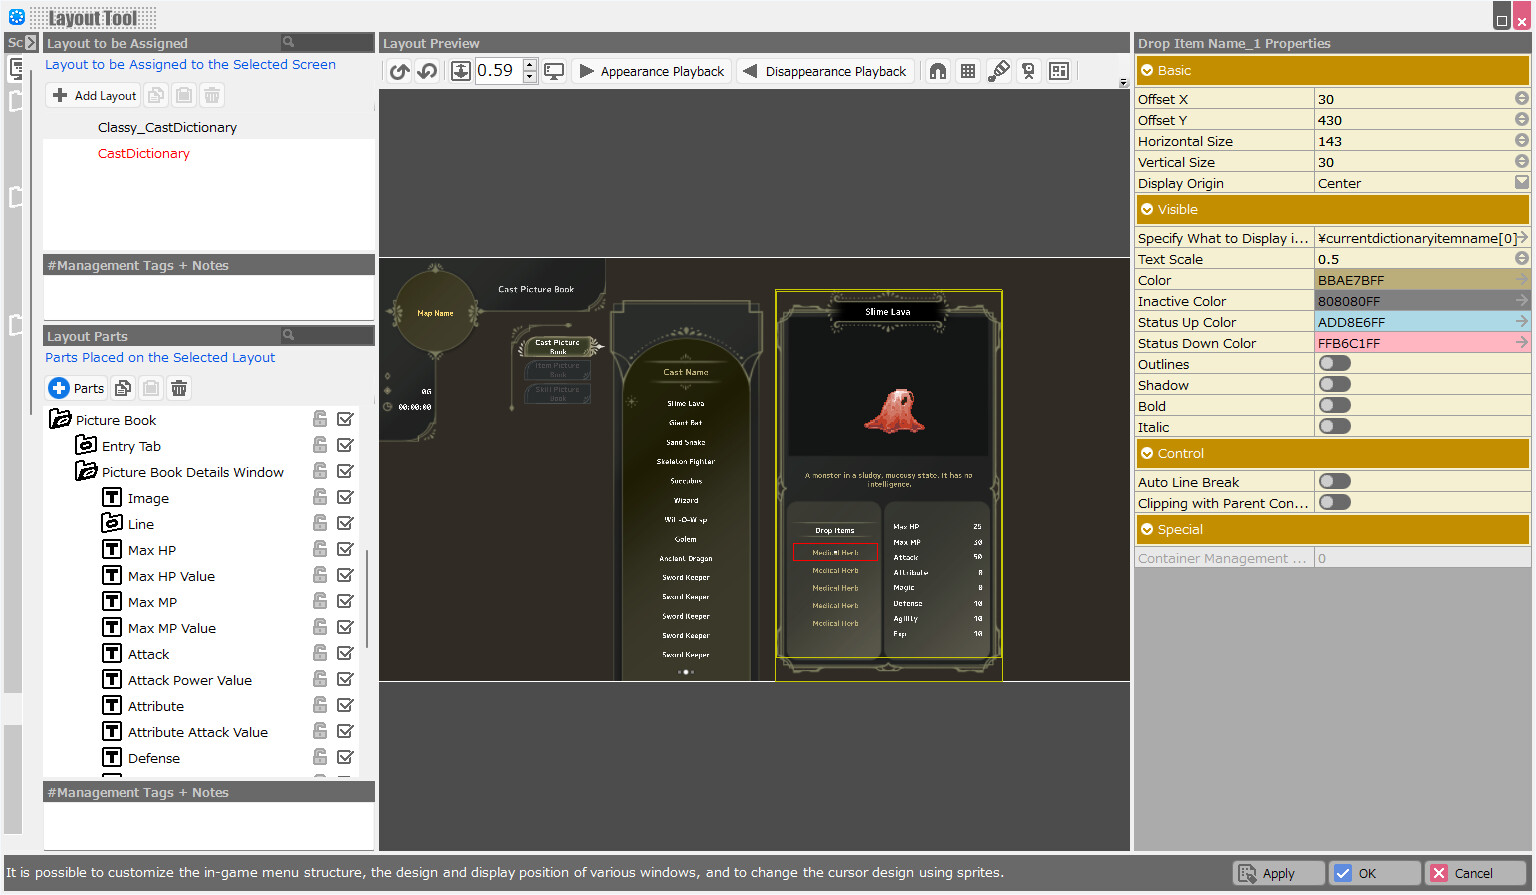Toggle the grid overlay icon
This screenshot has width=1536, height=895.
[x=968, y=71]
